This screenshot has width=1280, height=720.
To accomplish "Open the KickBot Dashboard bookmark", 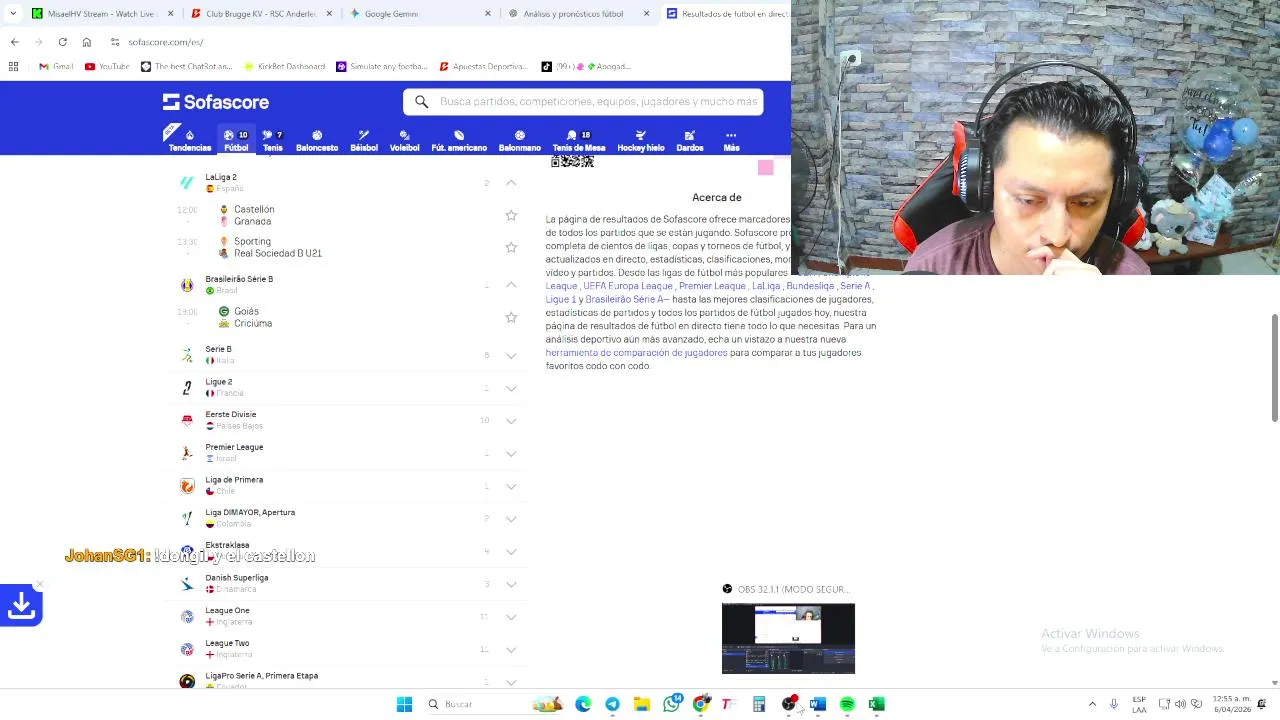I will pos(285,67).
